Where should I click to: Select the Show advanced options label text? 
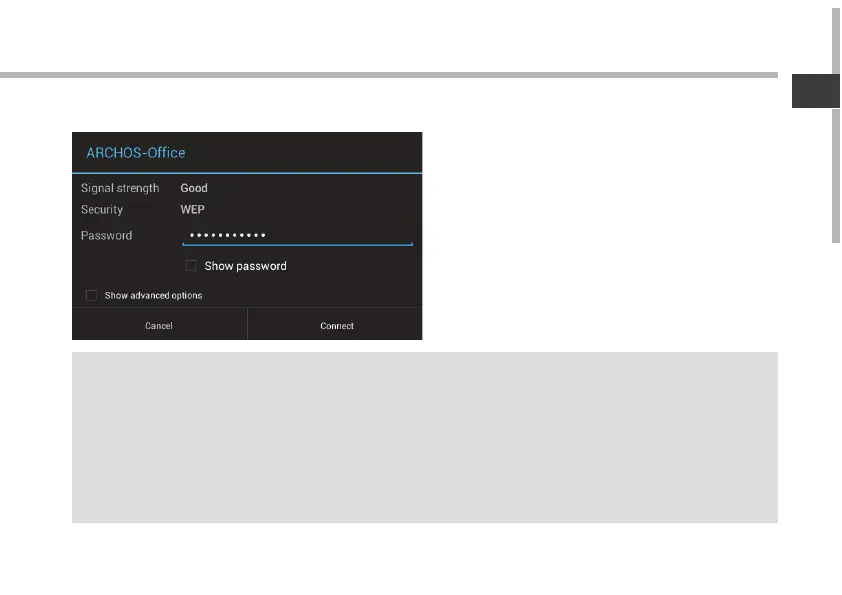click(154, 295)
